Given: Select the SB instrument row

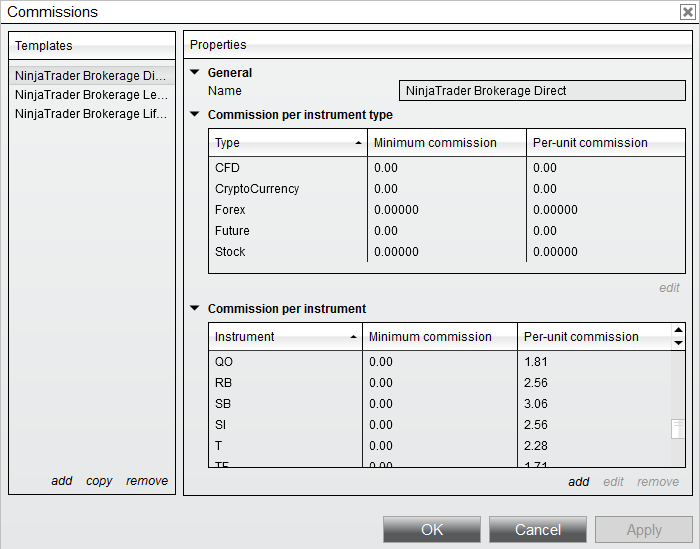Looking at the screenshot, I should 440,403.
